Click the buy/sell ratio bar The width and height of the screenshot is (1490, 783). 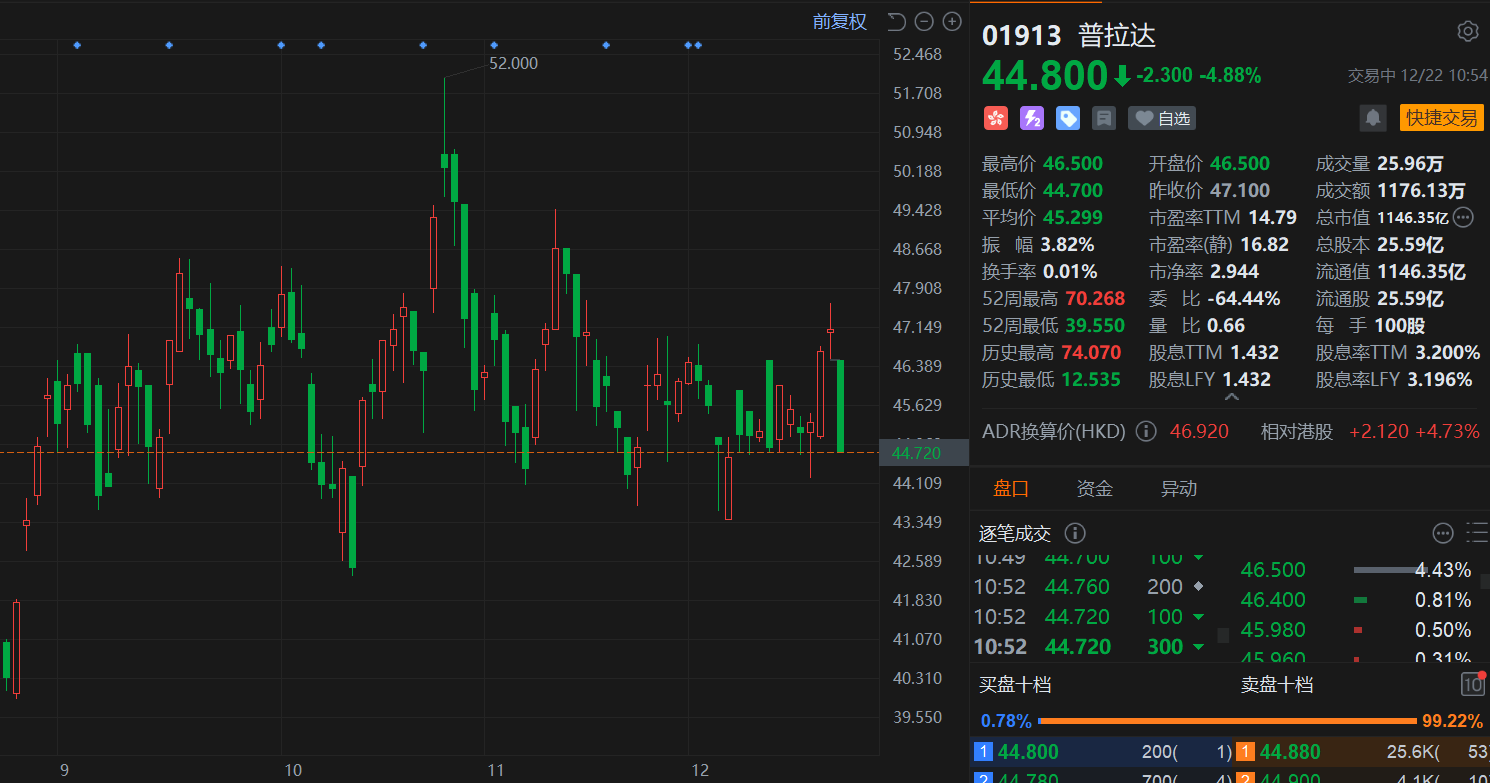tap(1229, 720)
